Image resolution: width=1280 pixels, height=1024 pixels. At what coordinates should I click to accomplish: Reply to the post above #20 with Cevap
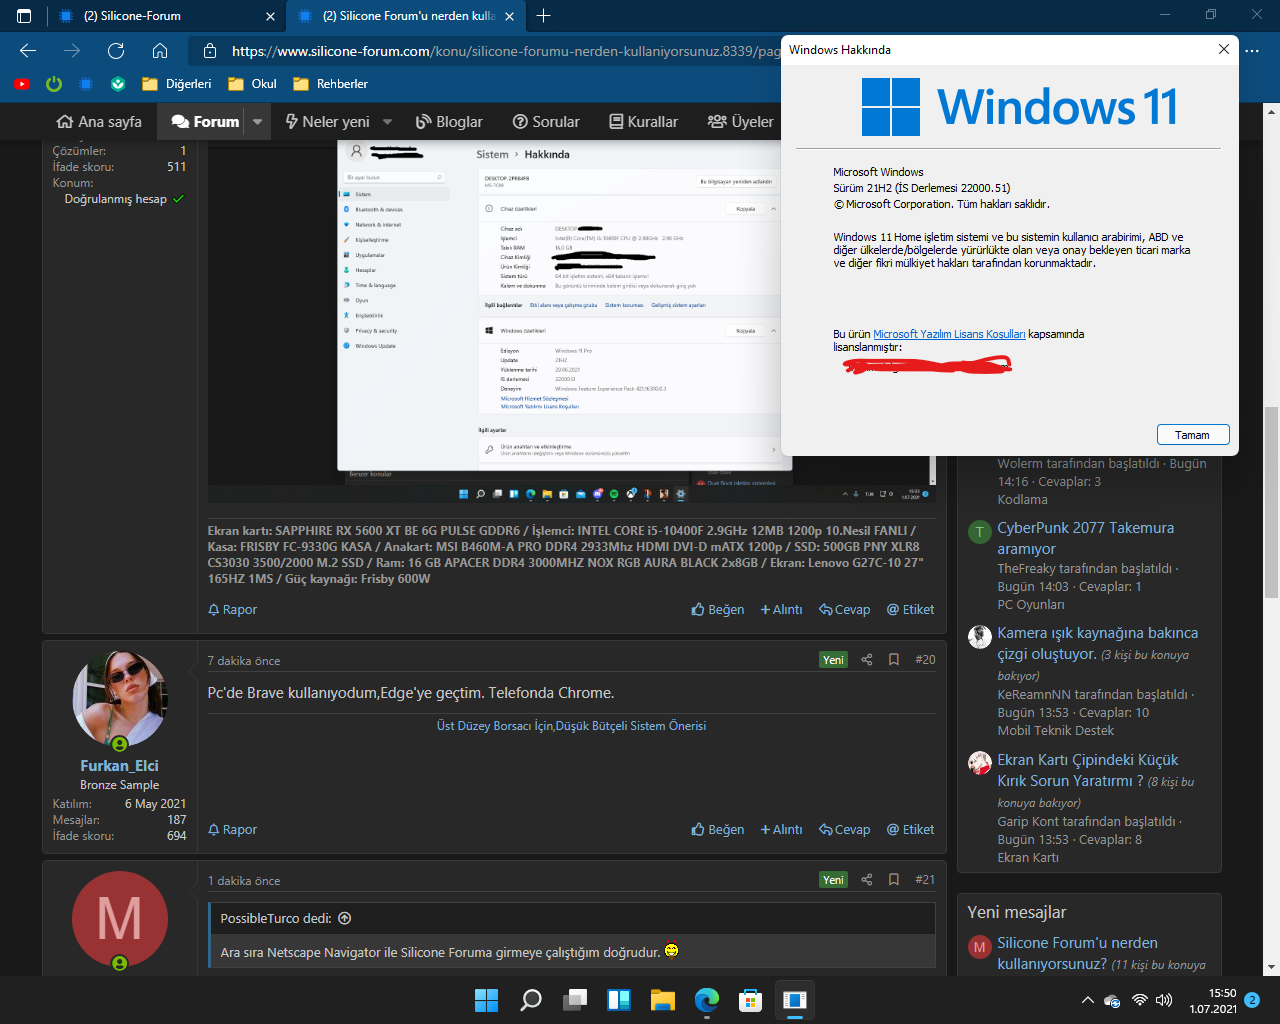point(845,610)
